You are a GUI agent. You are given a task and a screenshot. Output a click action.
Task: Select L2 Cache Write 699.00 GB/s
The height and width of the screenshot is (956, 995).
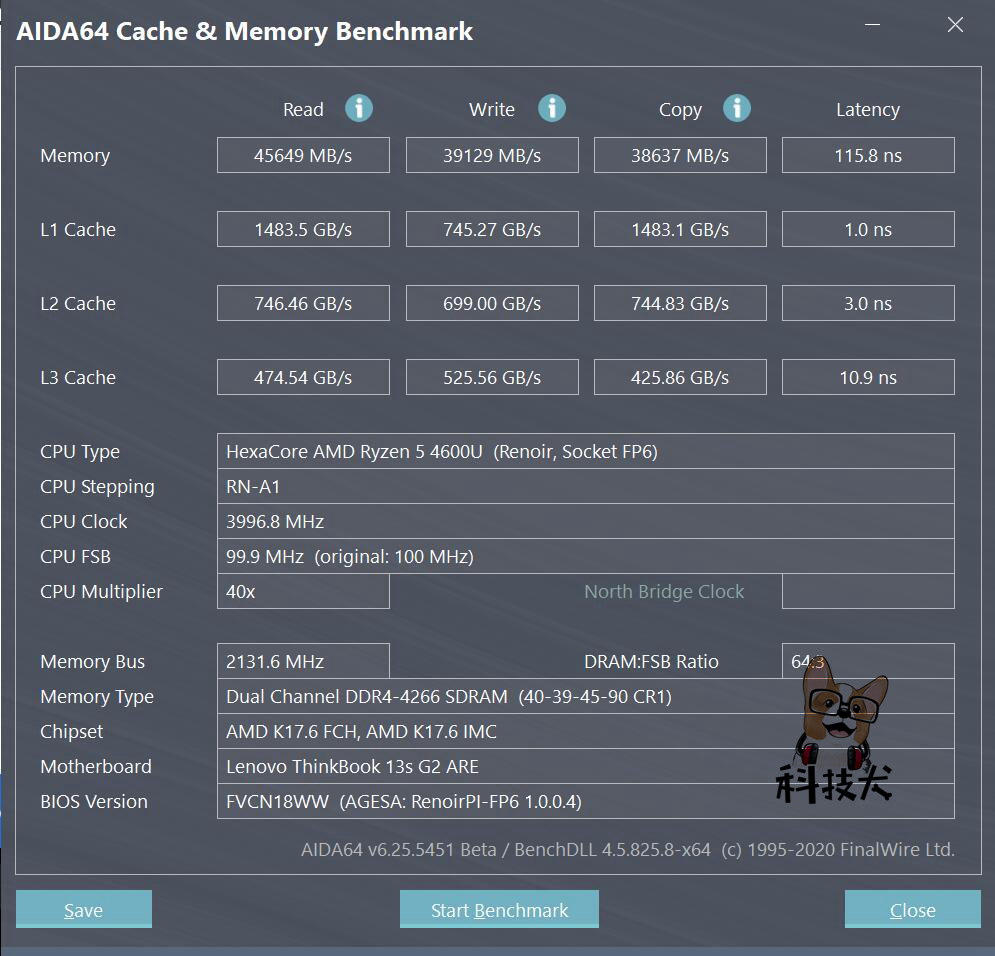coord(492,303)
